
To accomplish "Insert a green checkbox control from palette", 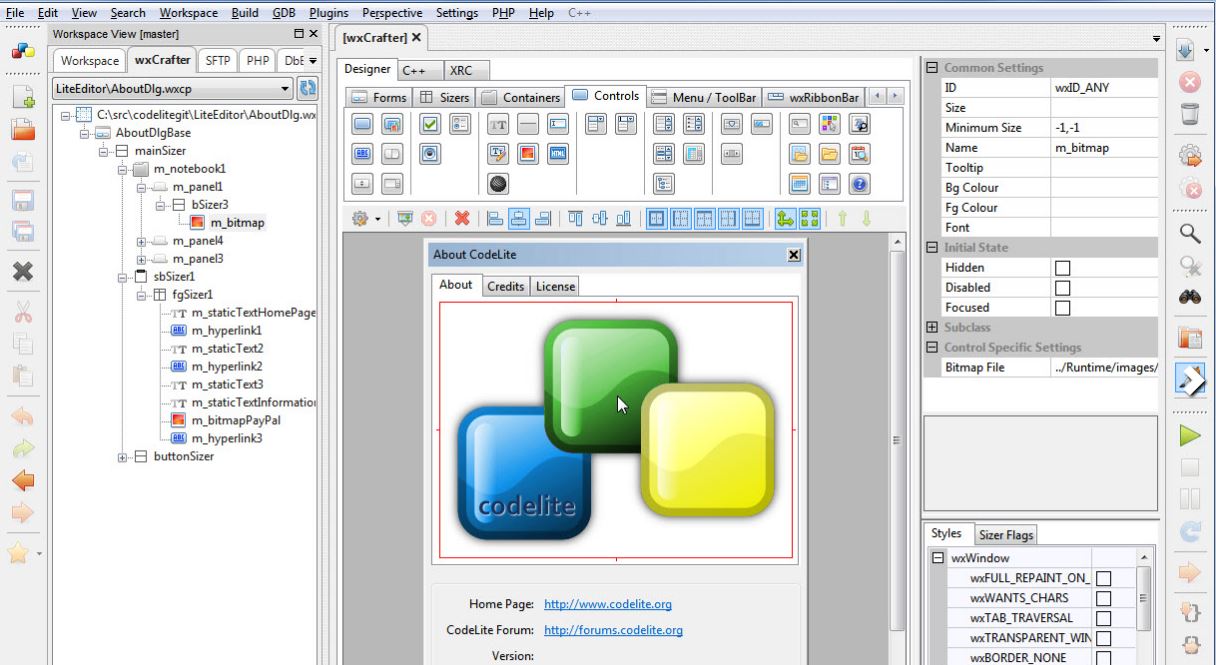I will point(430,125).
